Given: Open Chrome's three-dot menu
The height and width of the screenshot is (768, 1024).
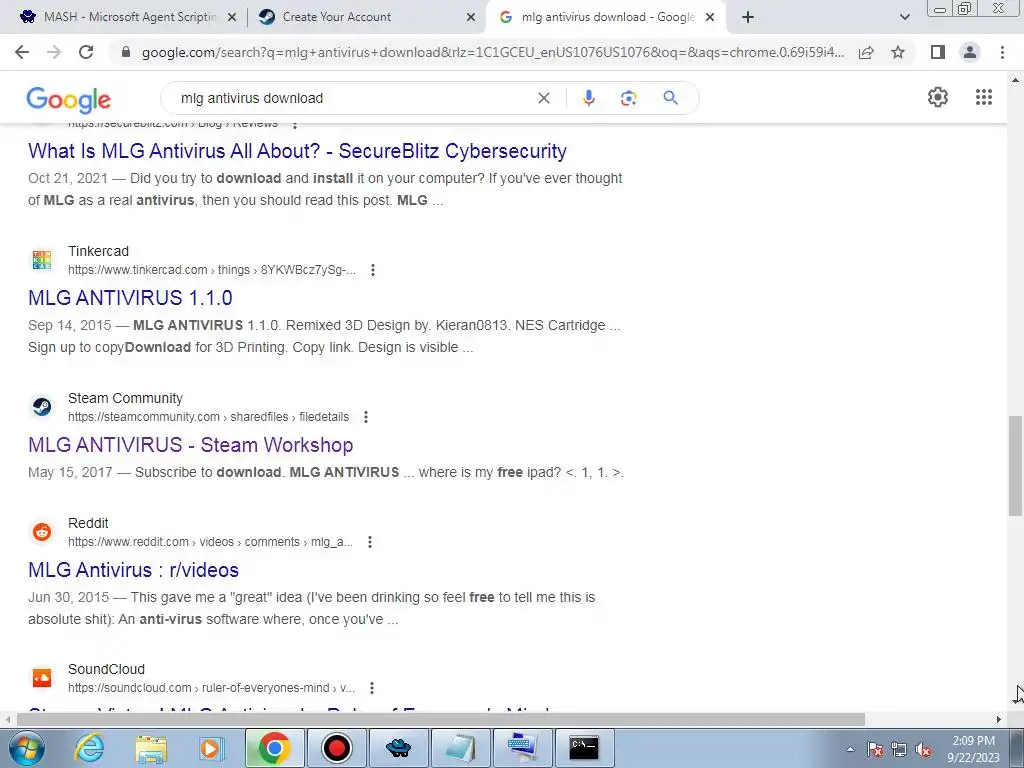Looking at the screenshot, I should tap(1002, 52).
